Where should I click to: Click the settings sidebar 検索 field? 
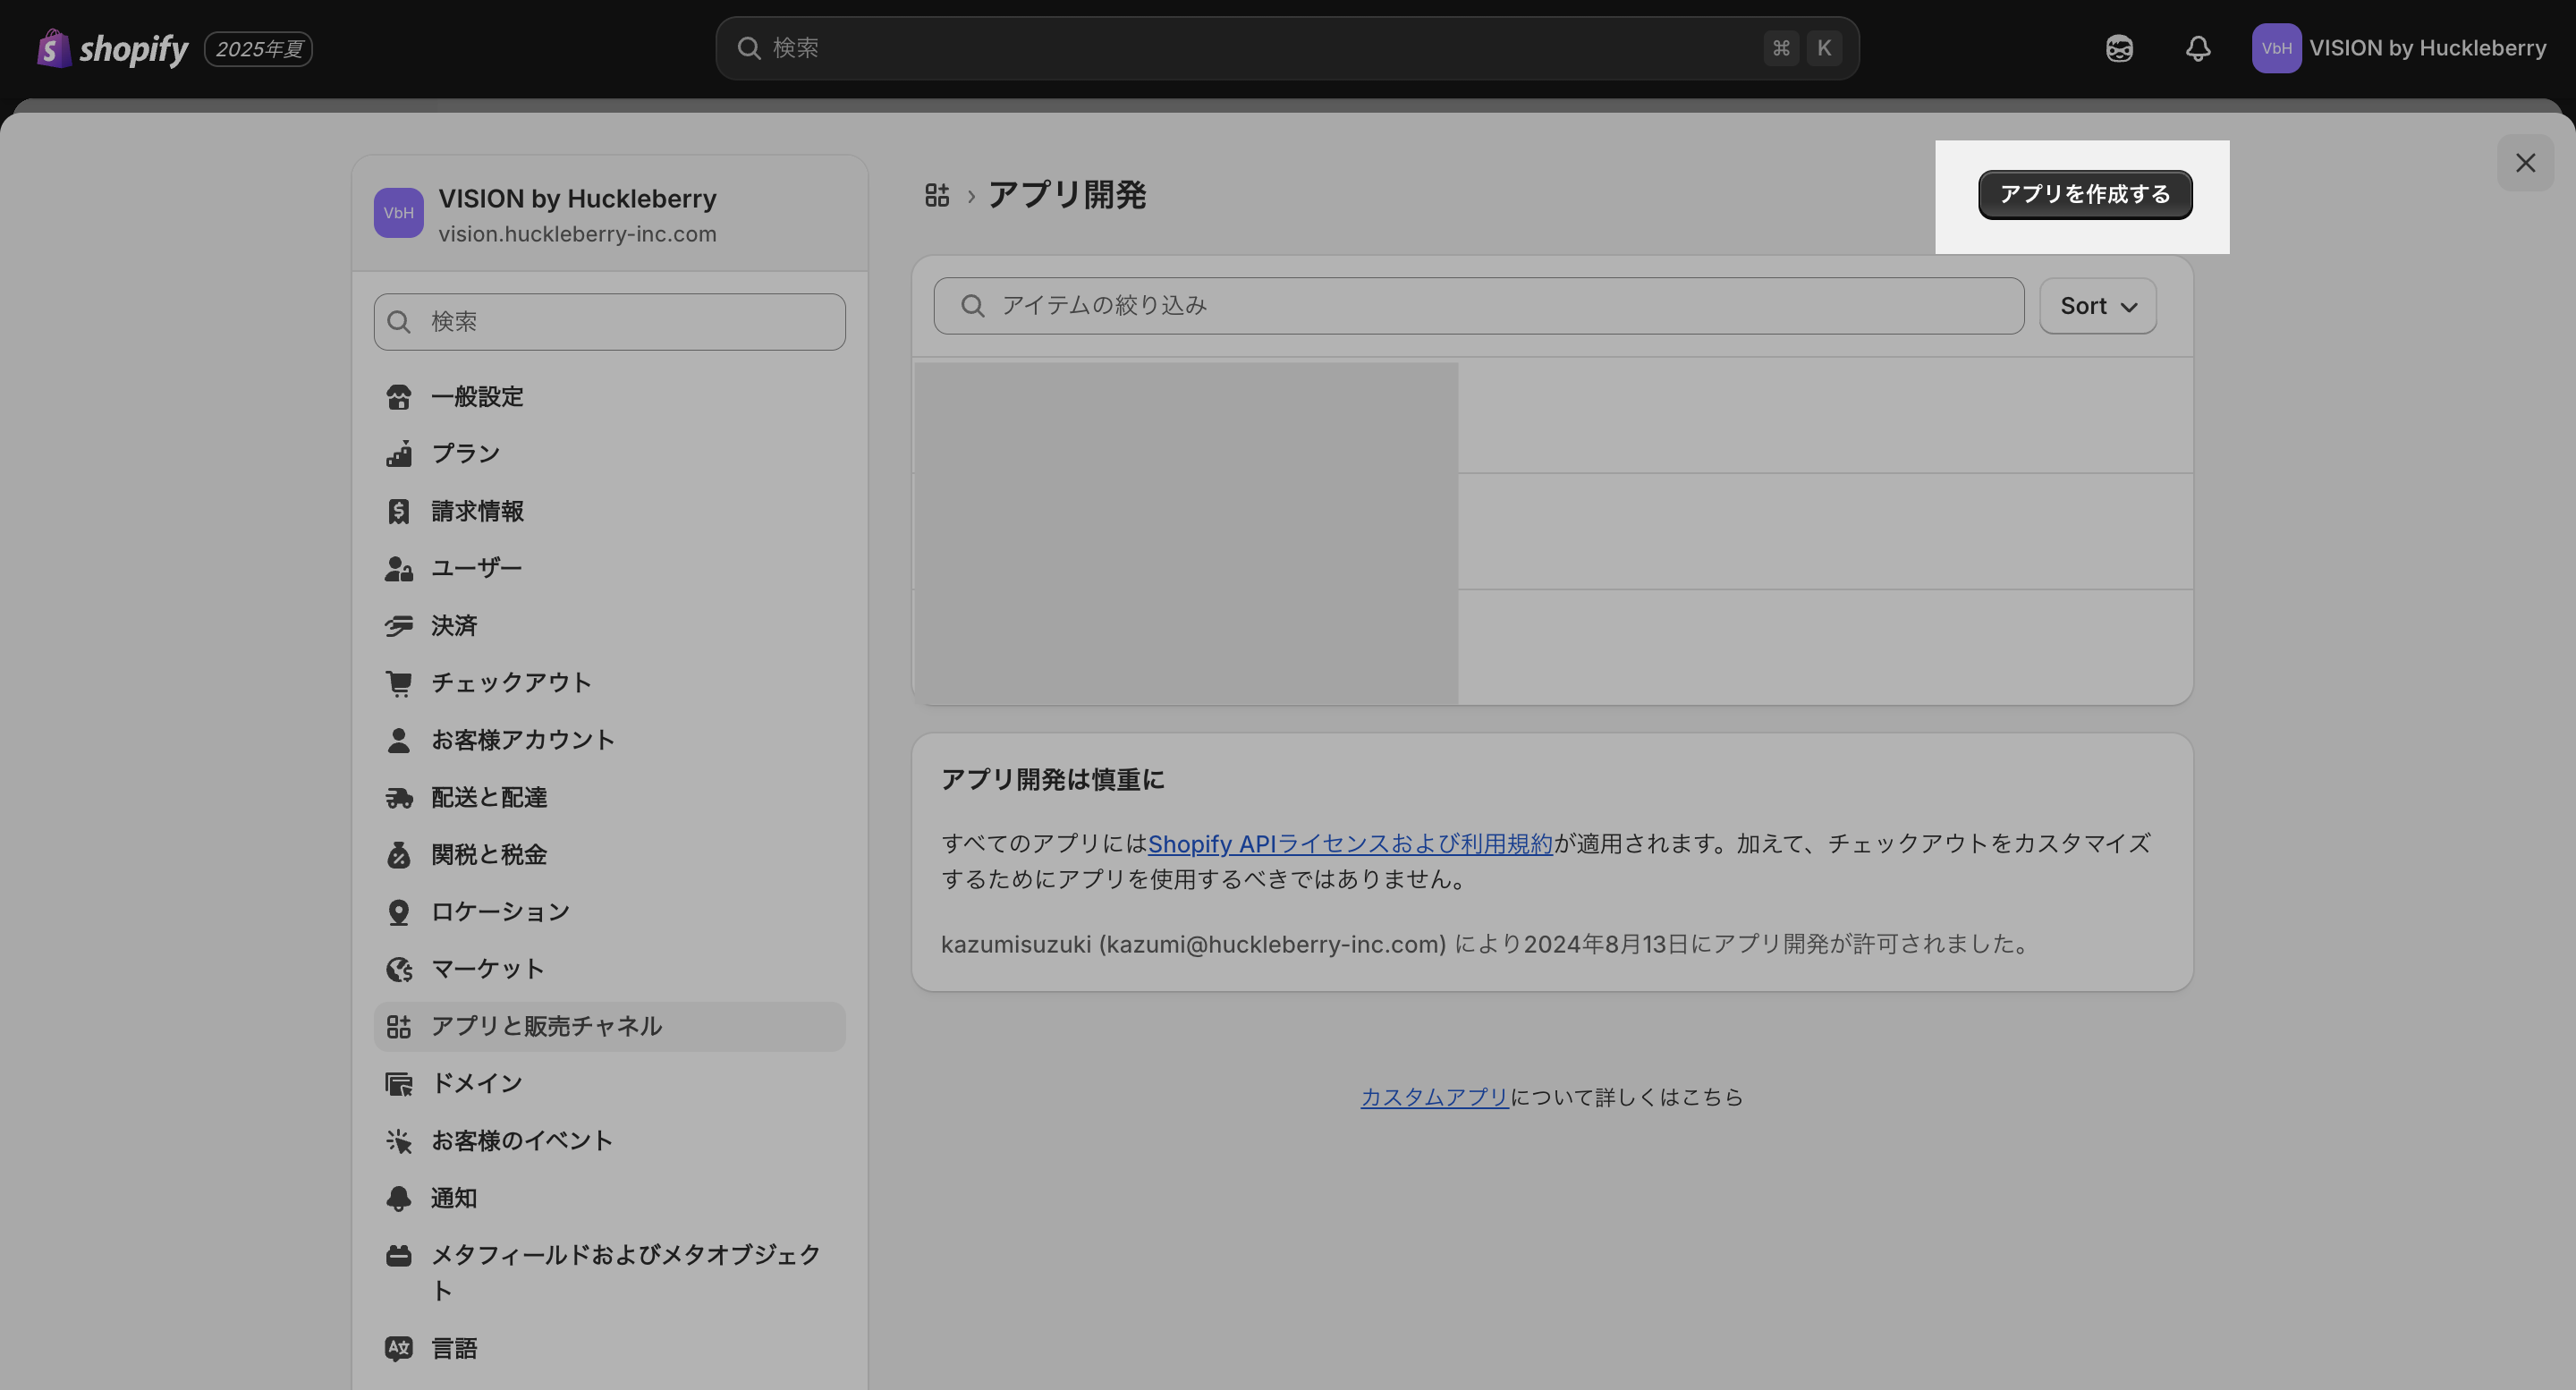click(609, 322)
